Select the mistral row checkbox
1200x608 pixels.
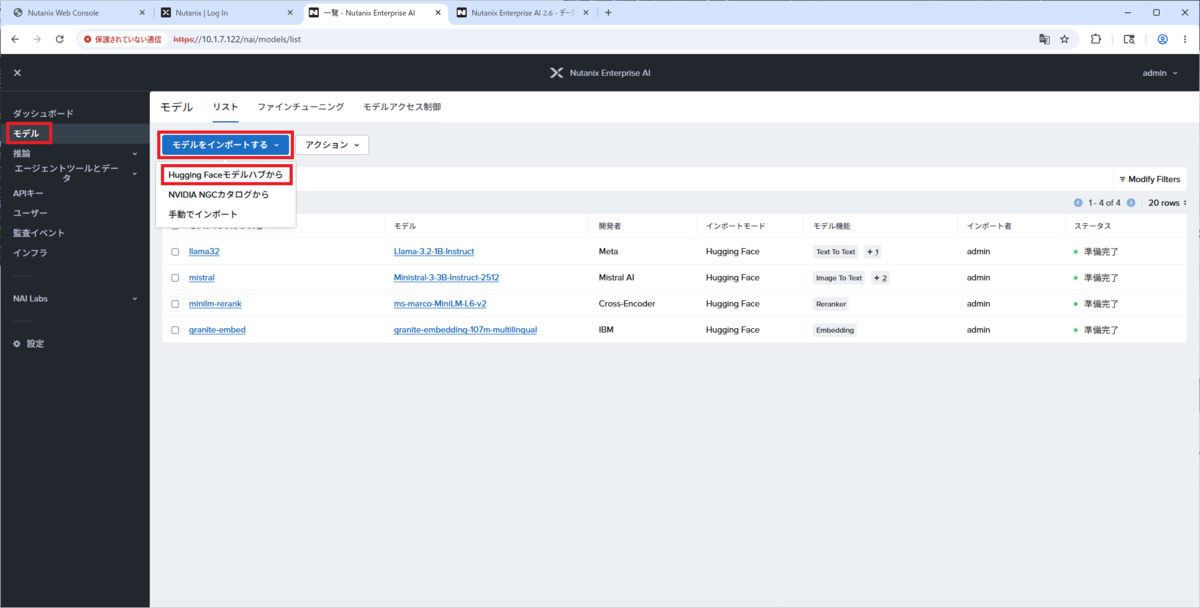175,278
